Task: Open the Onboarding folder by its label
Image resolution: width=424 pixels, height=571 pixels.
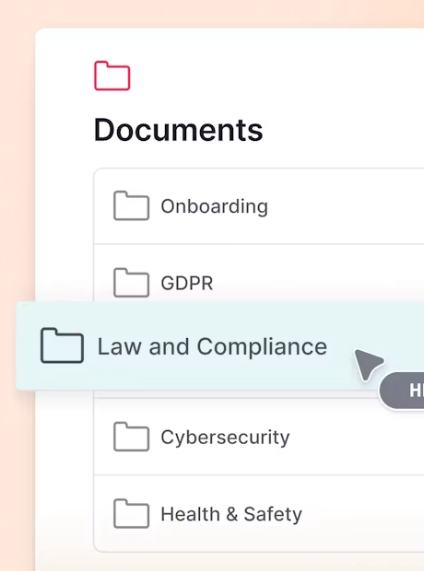Action: [x=214, y=206]
